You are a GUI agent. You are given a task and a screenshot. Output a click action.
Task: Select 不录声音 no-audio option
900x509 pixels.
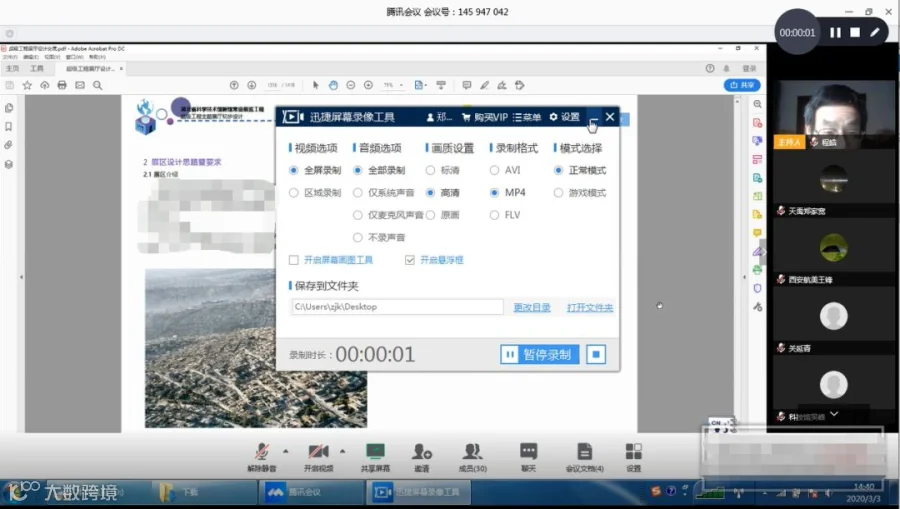[379, 238]
